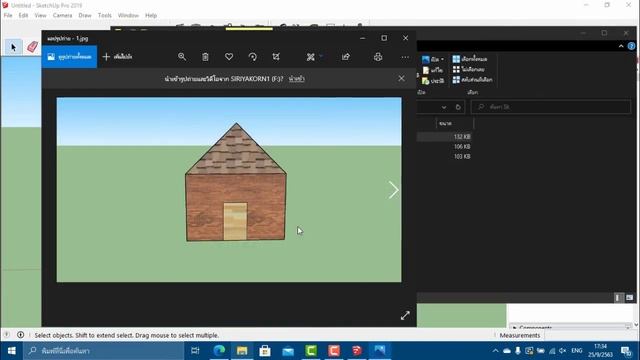Viewport: 640px width, 360px height.
Task: Delete the photo with trash icon
Action: point(205,57)
